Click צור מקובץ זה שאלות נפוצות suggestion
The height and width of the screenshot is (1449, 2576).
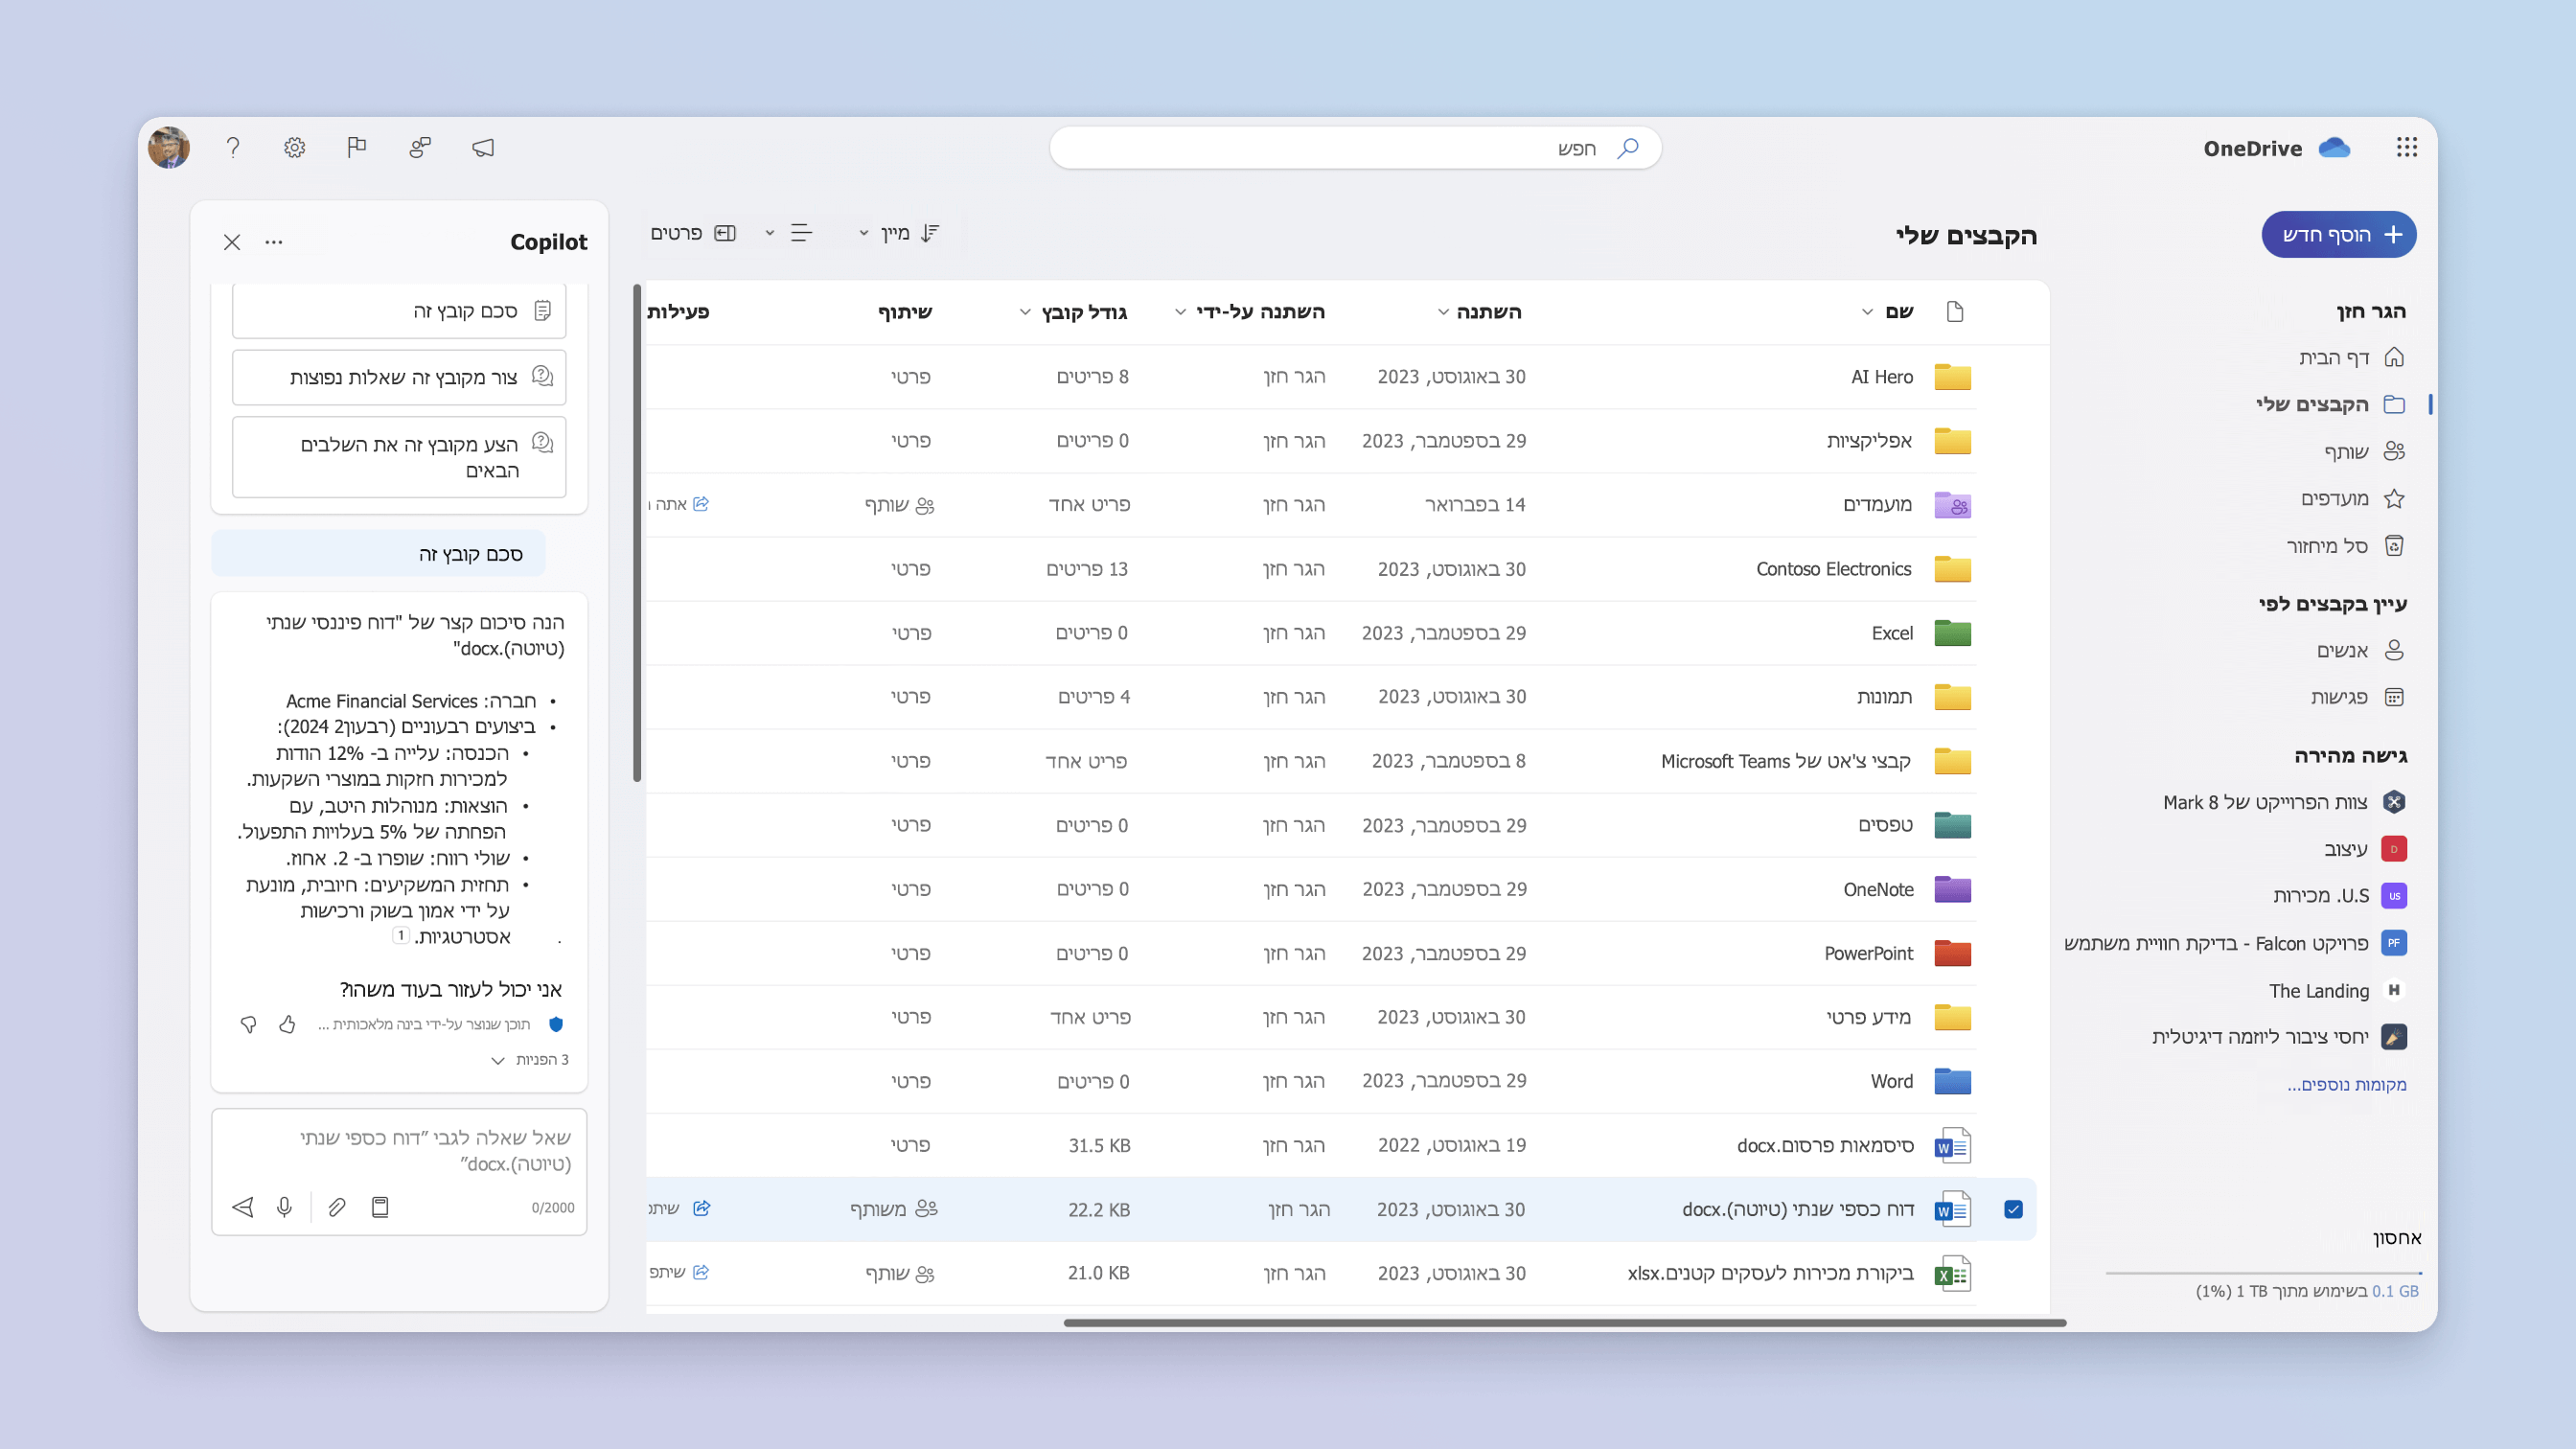399,377
